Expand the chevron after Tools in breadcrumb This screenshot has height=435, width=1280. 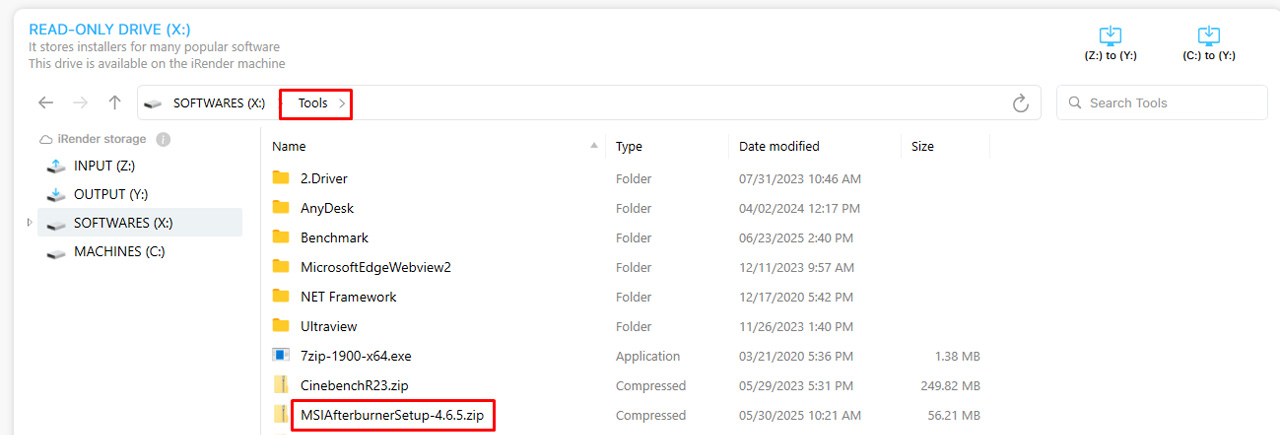click(x=342, y=103)
